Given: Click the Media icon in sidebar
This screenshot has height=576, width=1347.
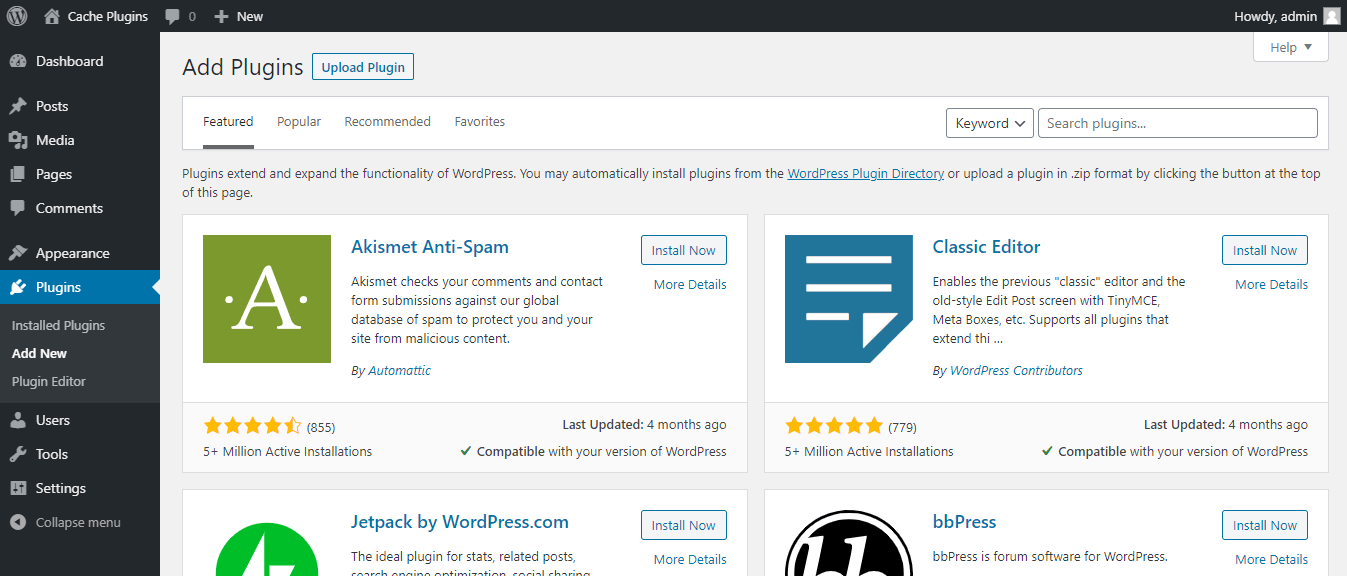Looking at the screenshot, I should [x=18, y=140].
